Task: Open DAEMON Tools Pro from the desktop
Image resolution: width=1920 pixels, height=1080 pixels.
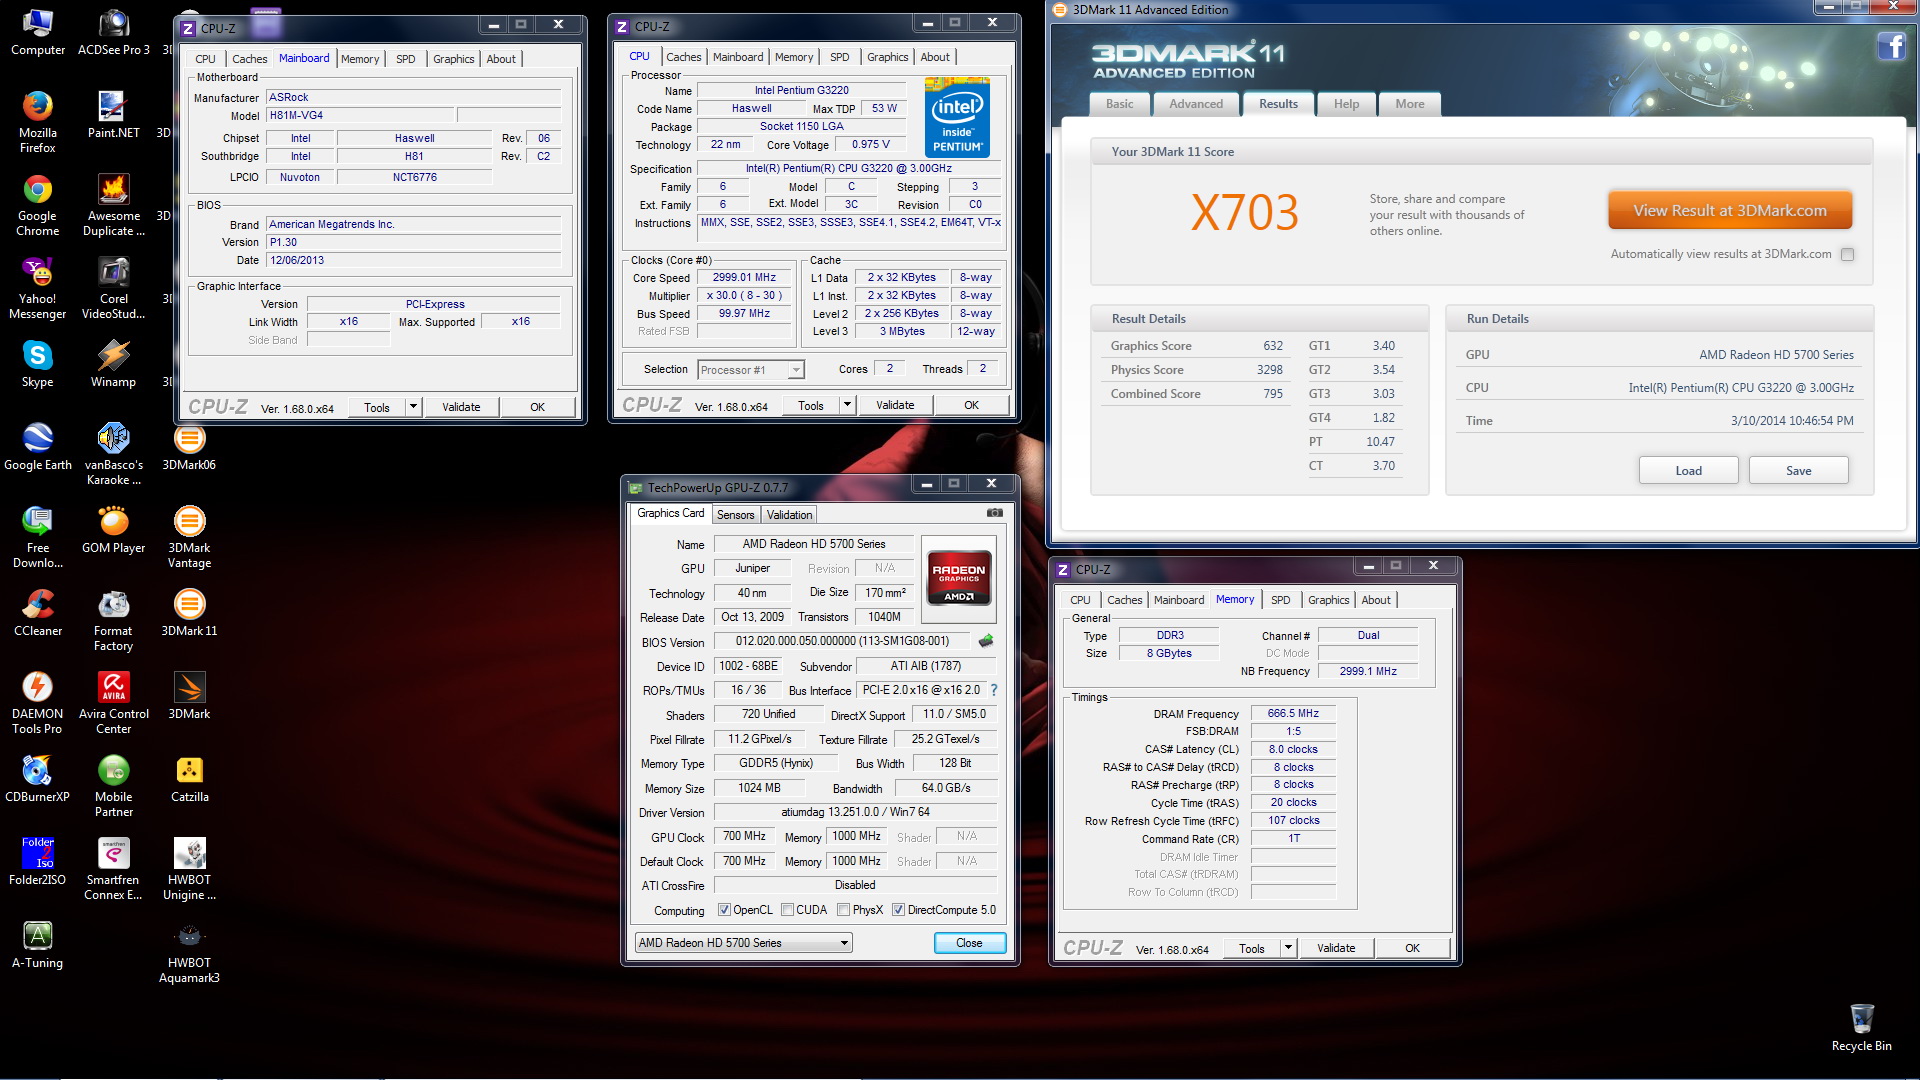Action: (37, 703)
